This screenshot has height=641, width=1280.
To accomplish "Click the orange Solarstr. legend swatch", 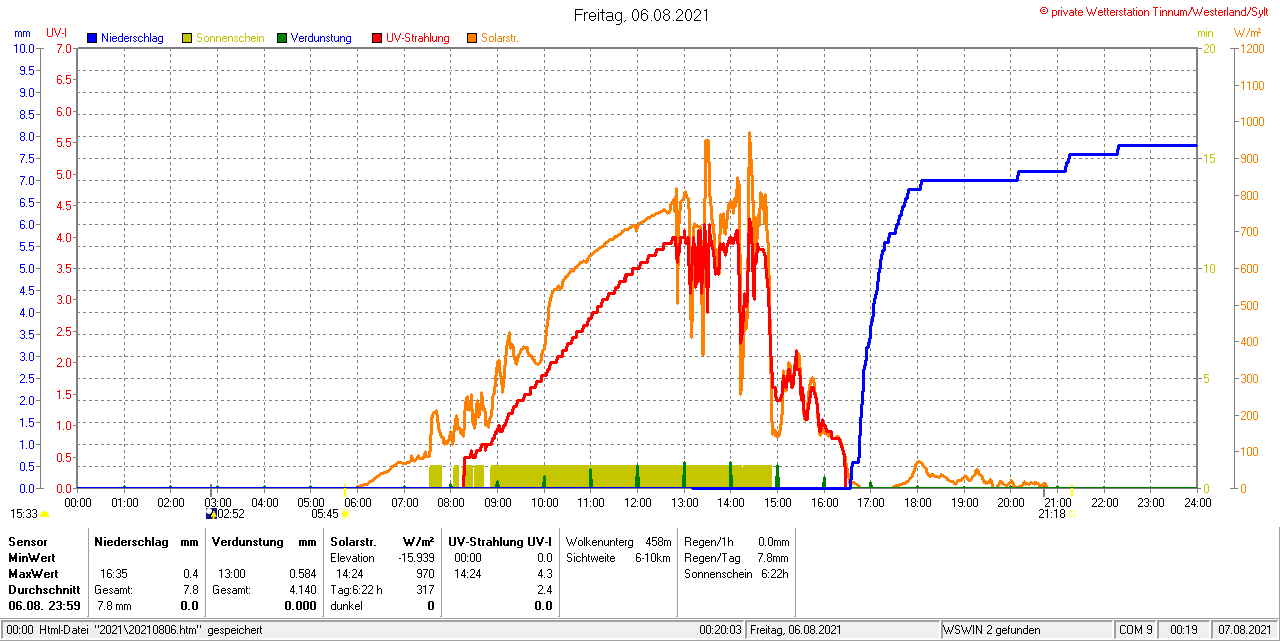I will click(472, 38).
